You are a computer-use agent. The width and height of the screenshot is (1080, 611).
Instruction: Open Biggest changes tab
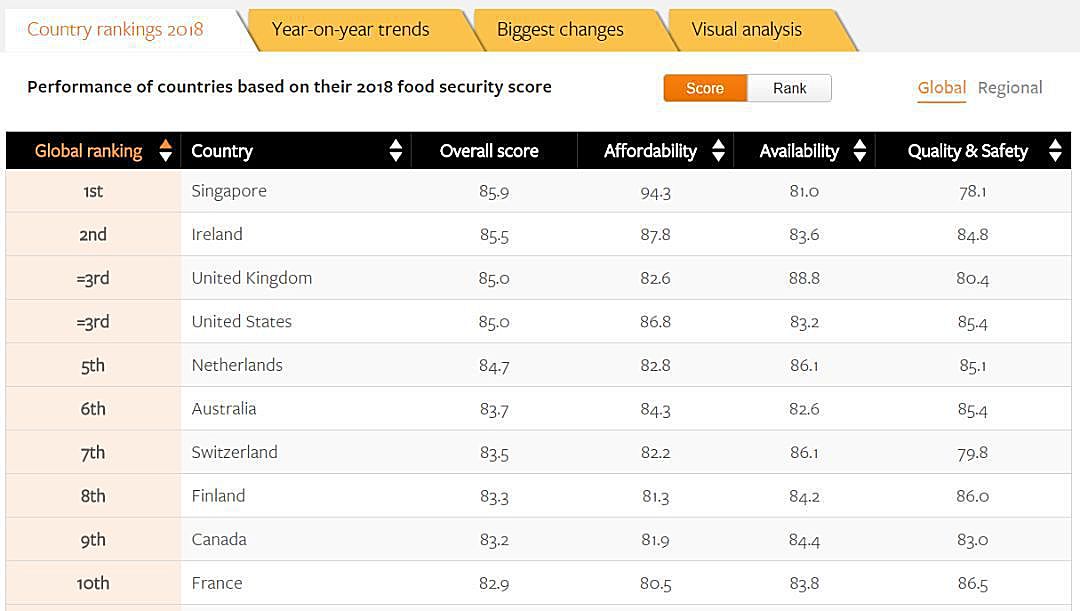click(x=560, y=30)
